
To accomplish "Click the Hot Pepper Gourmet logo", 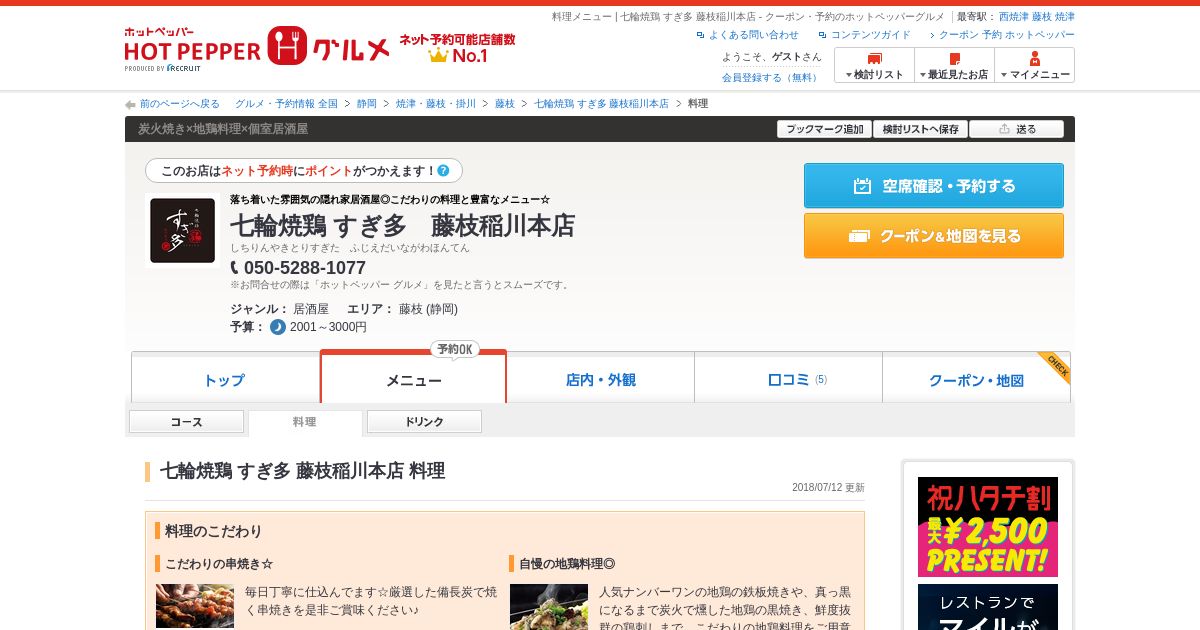I will [257, 48].
